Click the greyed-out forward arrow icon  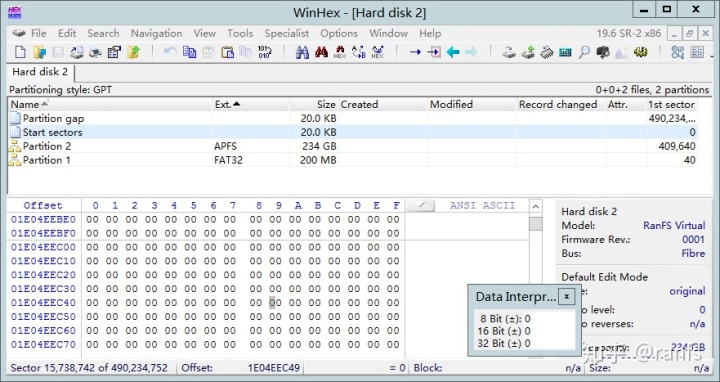[471, 52]
